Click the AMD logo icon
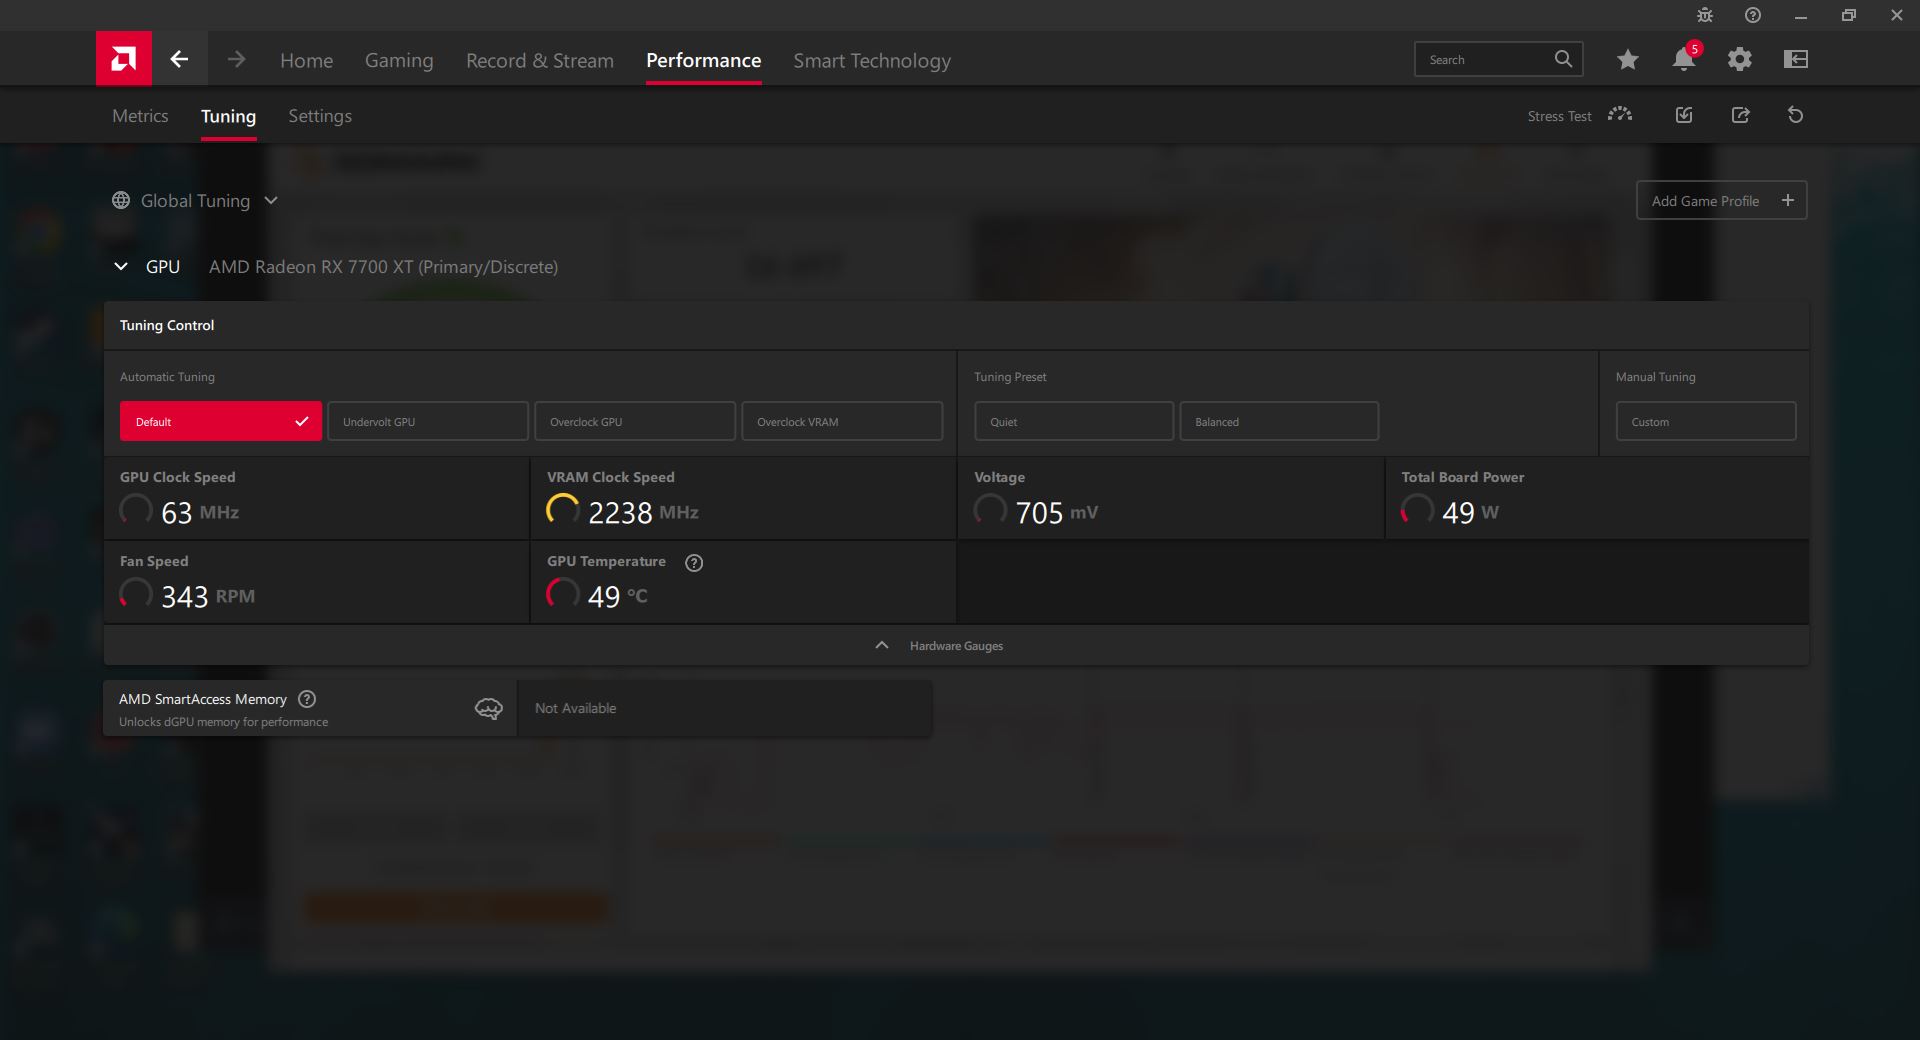The width and height of the screenshot is (1920, 1040). tap(124, 59)
